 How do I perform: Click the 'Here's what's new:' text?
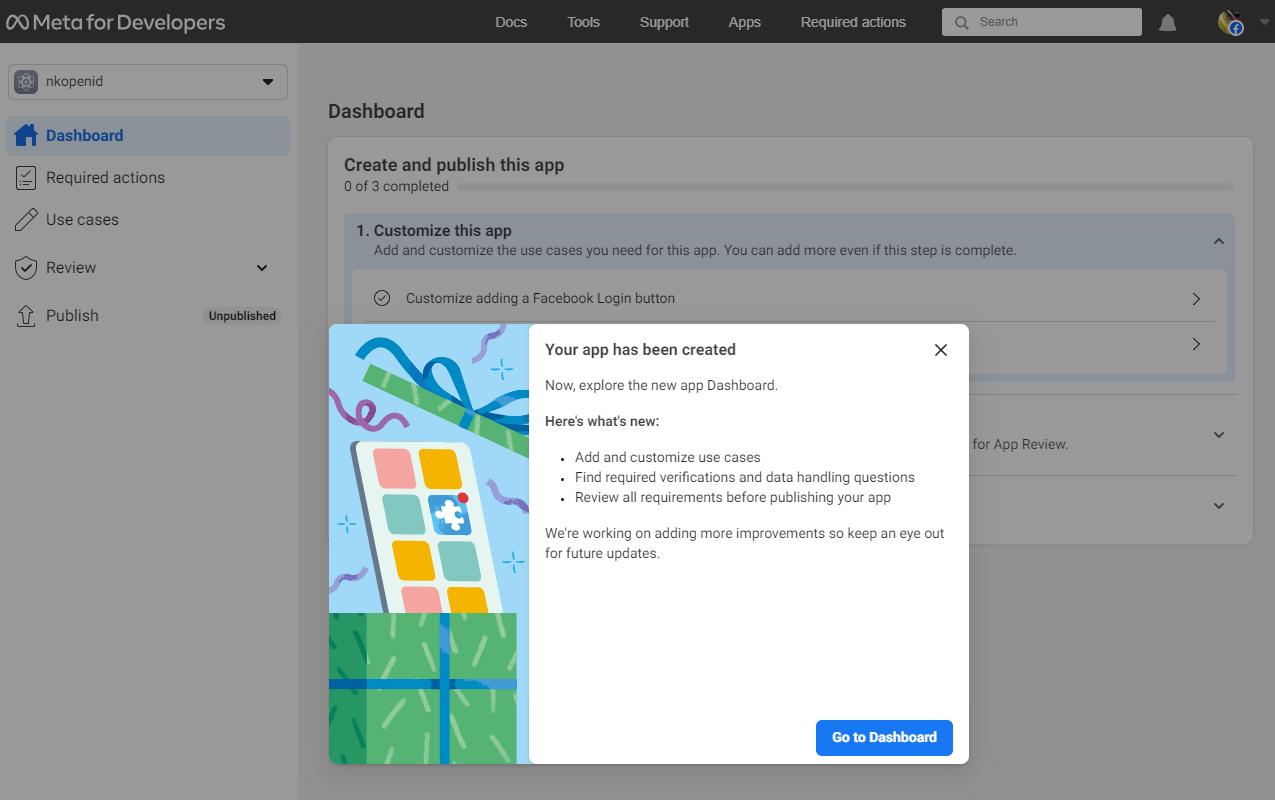[602, 422]
